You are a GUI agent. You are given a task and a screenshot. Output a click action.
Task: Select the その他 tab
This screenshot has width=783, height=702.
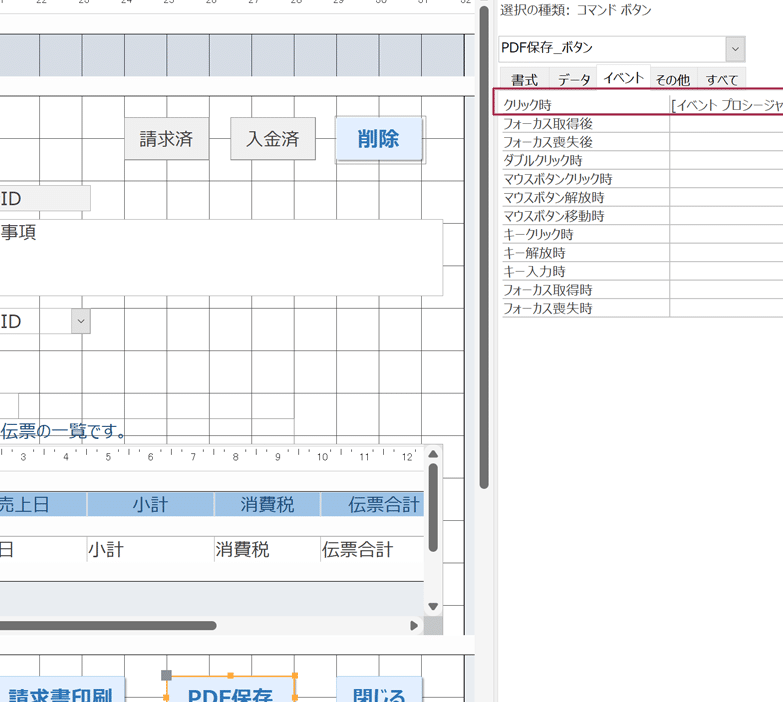pyautogui.click(x=672, y=80)
